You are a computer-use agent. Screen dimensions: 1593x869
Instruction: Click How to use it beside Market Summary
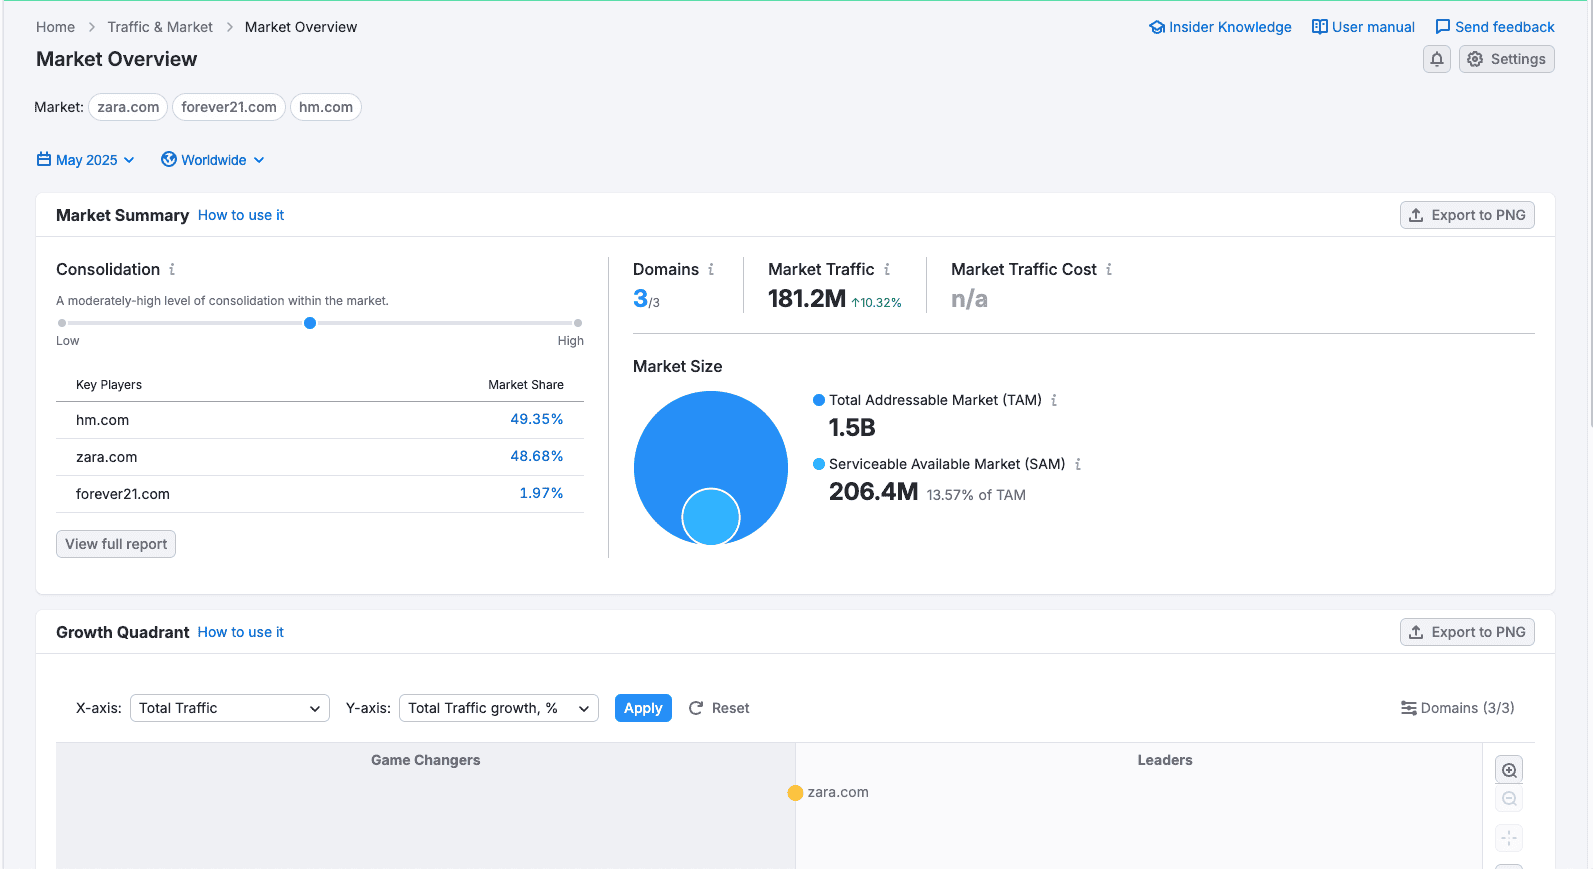pyautogui.click(x=241, y=215)
